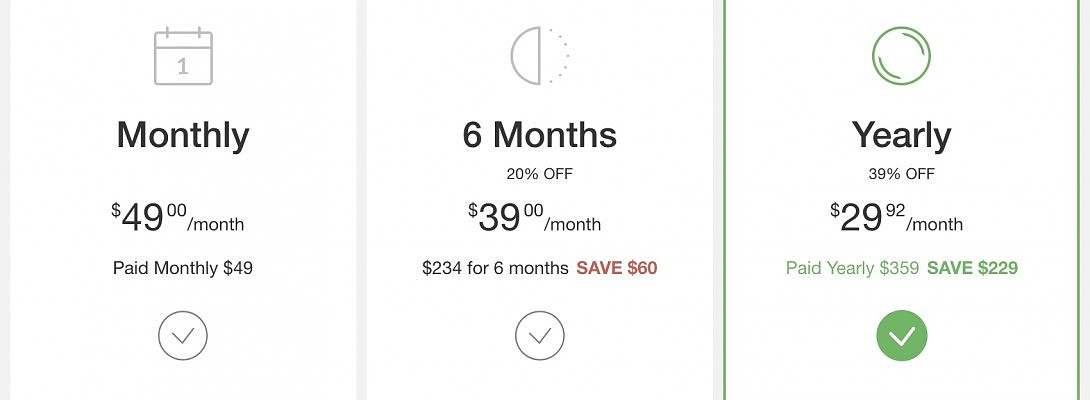
Task: Click the calendar icon above Monthly
Action: coord(183,56)
